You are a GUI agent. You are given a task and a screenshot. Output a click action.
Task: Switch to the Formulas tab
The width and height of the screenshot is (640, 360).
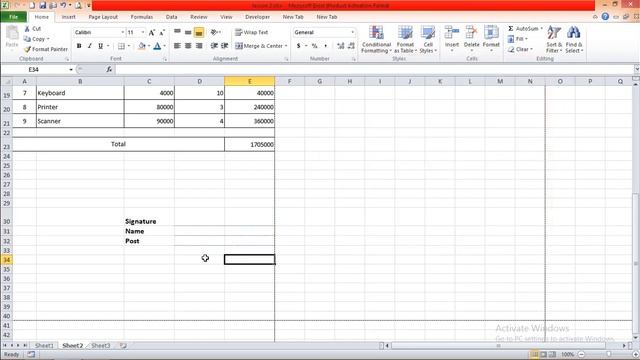pos(142,17)
